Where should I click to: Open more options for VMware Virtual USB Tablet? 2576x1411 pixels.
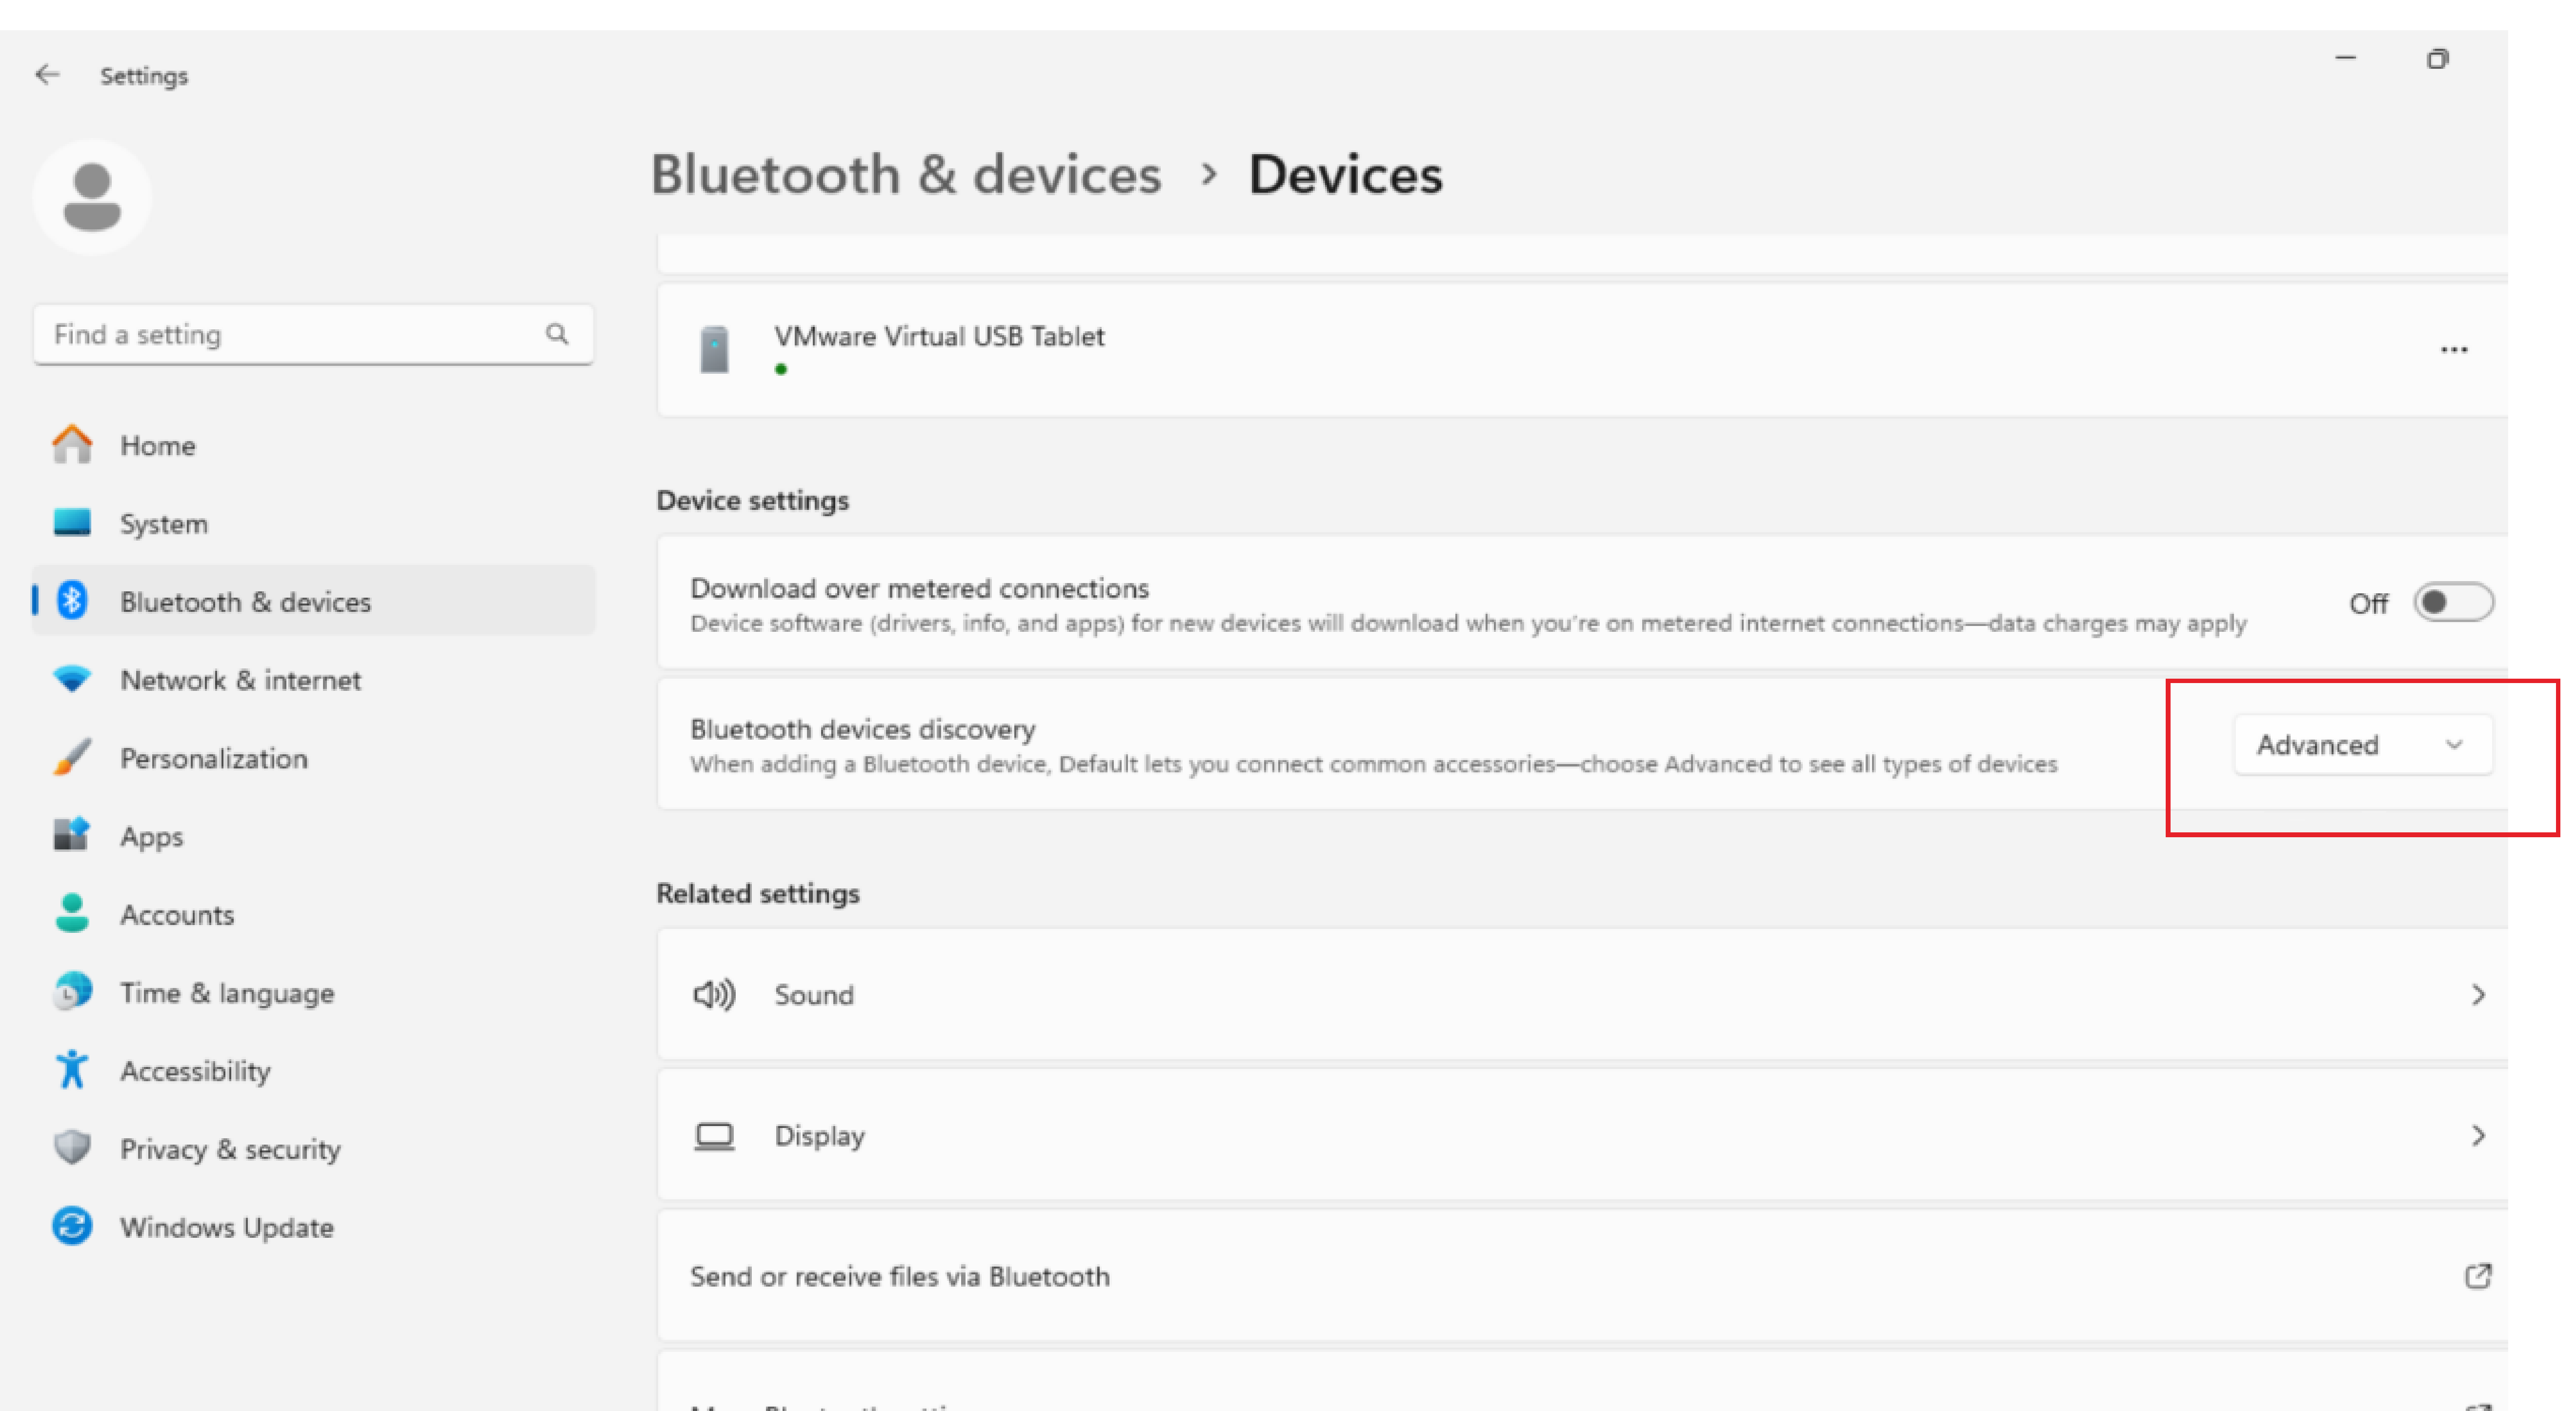click(x=2453, y=350)
